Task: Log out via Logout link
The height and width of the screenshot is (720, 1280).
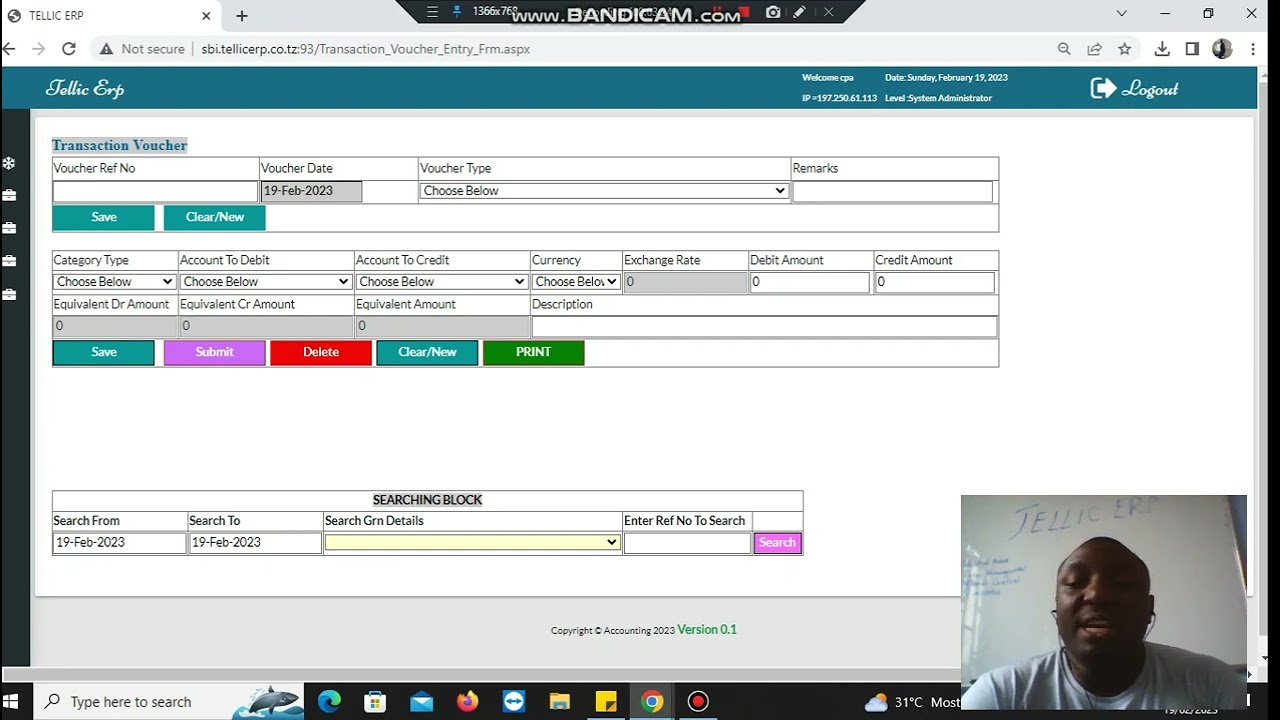Action: tap(1134, 89)
